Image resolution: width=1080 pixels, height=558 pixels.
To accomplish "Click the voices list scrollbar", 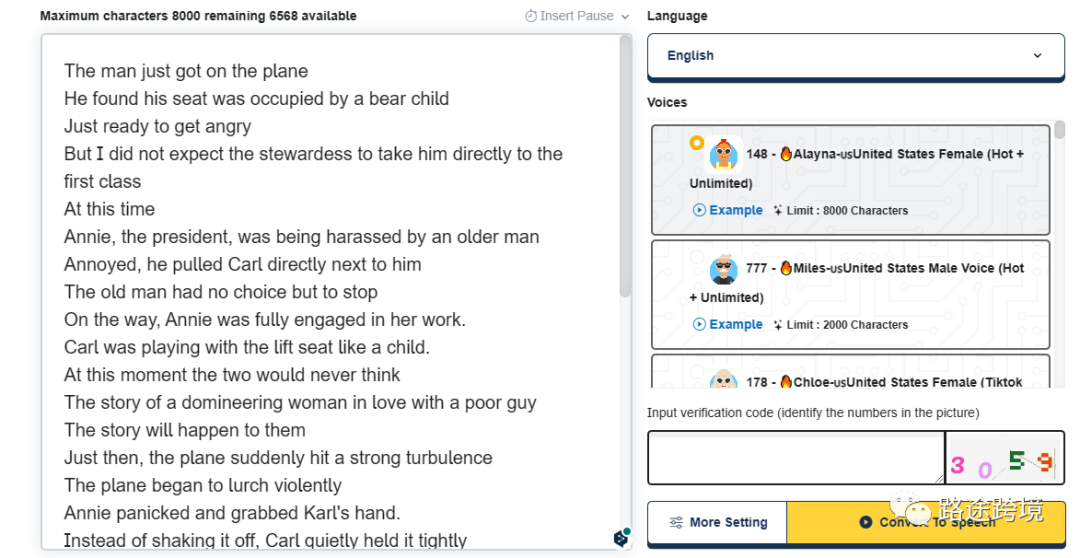I will point(1059,130).
